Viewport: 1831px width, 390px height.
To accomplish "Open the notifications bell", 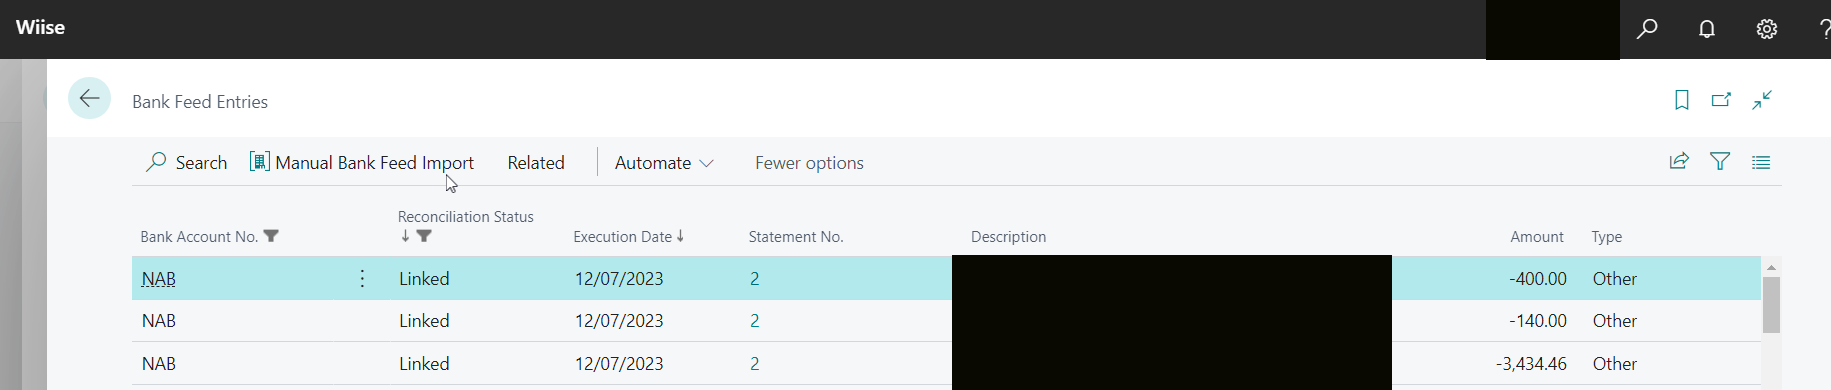I will 1707,29.
